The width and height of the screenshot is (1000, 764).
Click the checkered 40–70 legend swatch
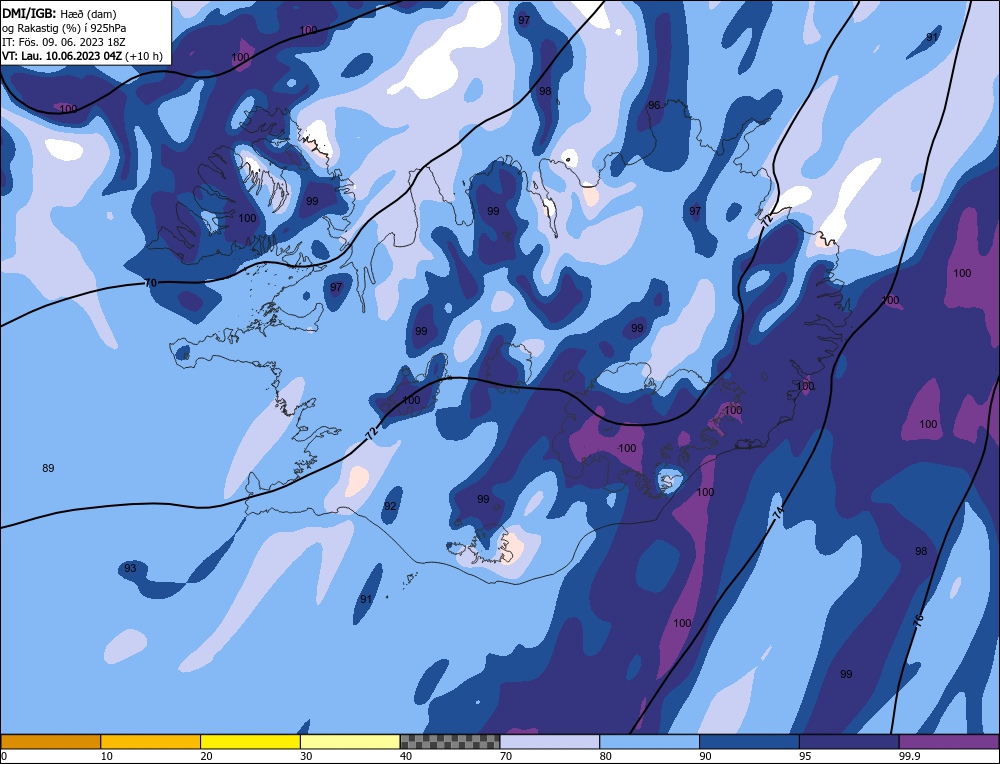pos(450,741)
